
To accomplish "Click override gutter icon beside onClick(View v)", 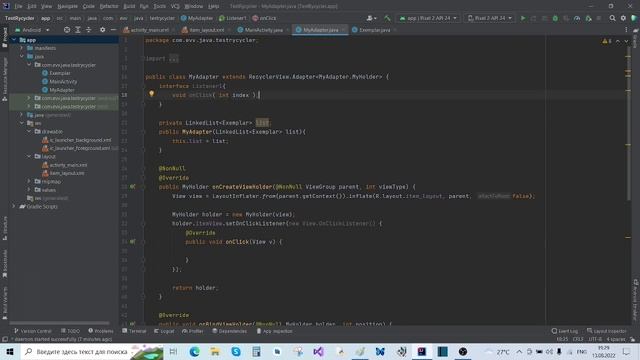I will 132,242.
